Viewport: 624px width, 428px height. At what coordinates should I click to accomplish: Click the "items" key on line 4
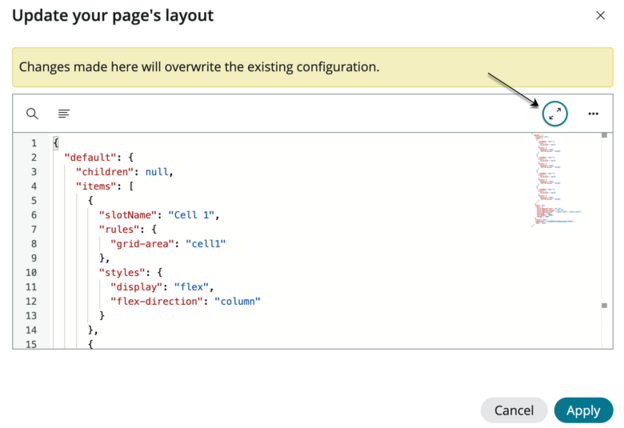point(96,186)
